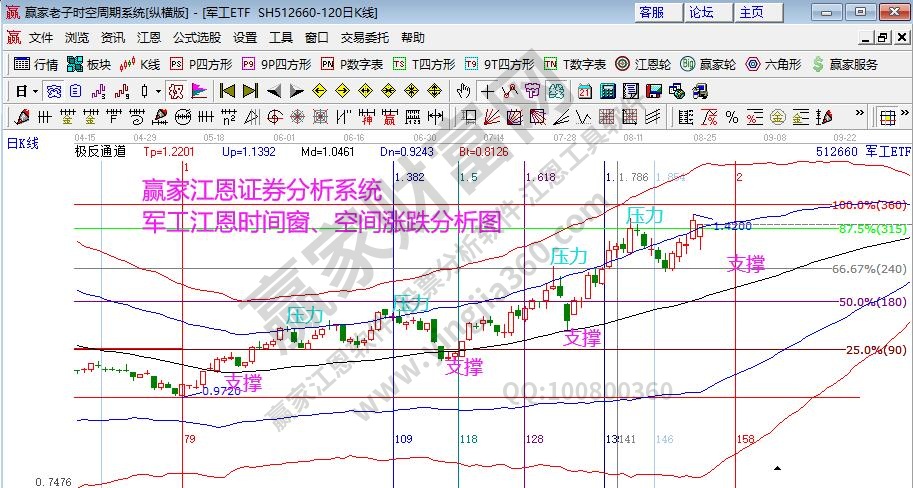913x488 pixels.
Task: Select the red polyline points tool
Action: pyautogui.click(x=510, y=91)
